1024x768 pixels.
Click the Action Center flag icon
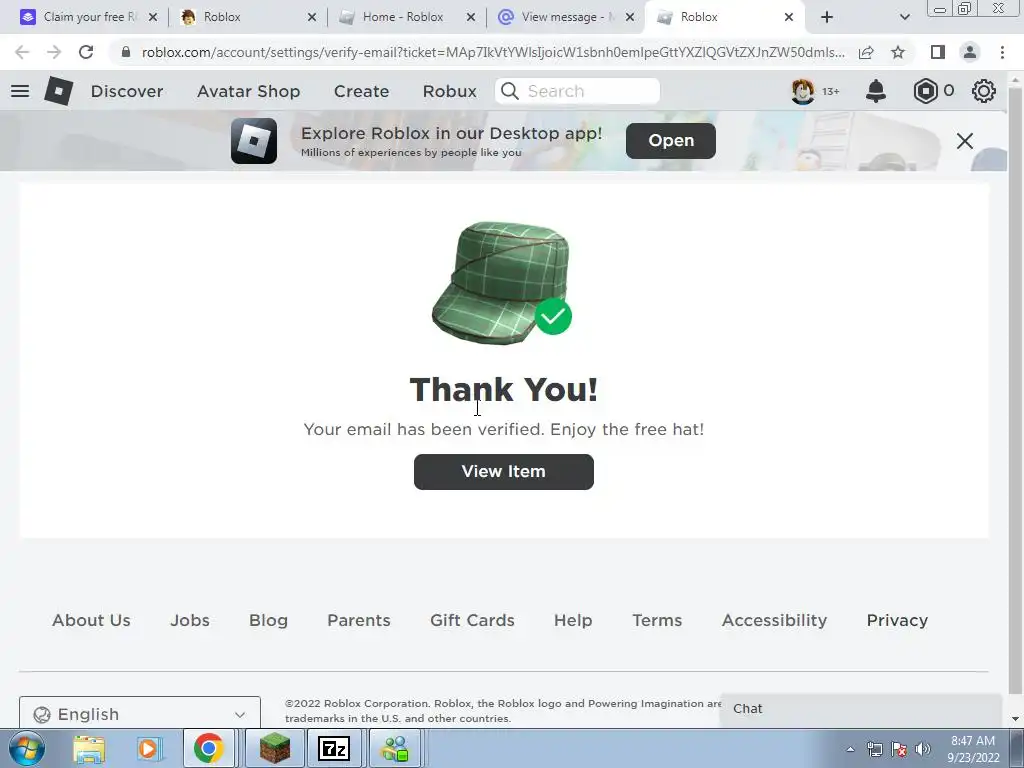(899, 750)
